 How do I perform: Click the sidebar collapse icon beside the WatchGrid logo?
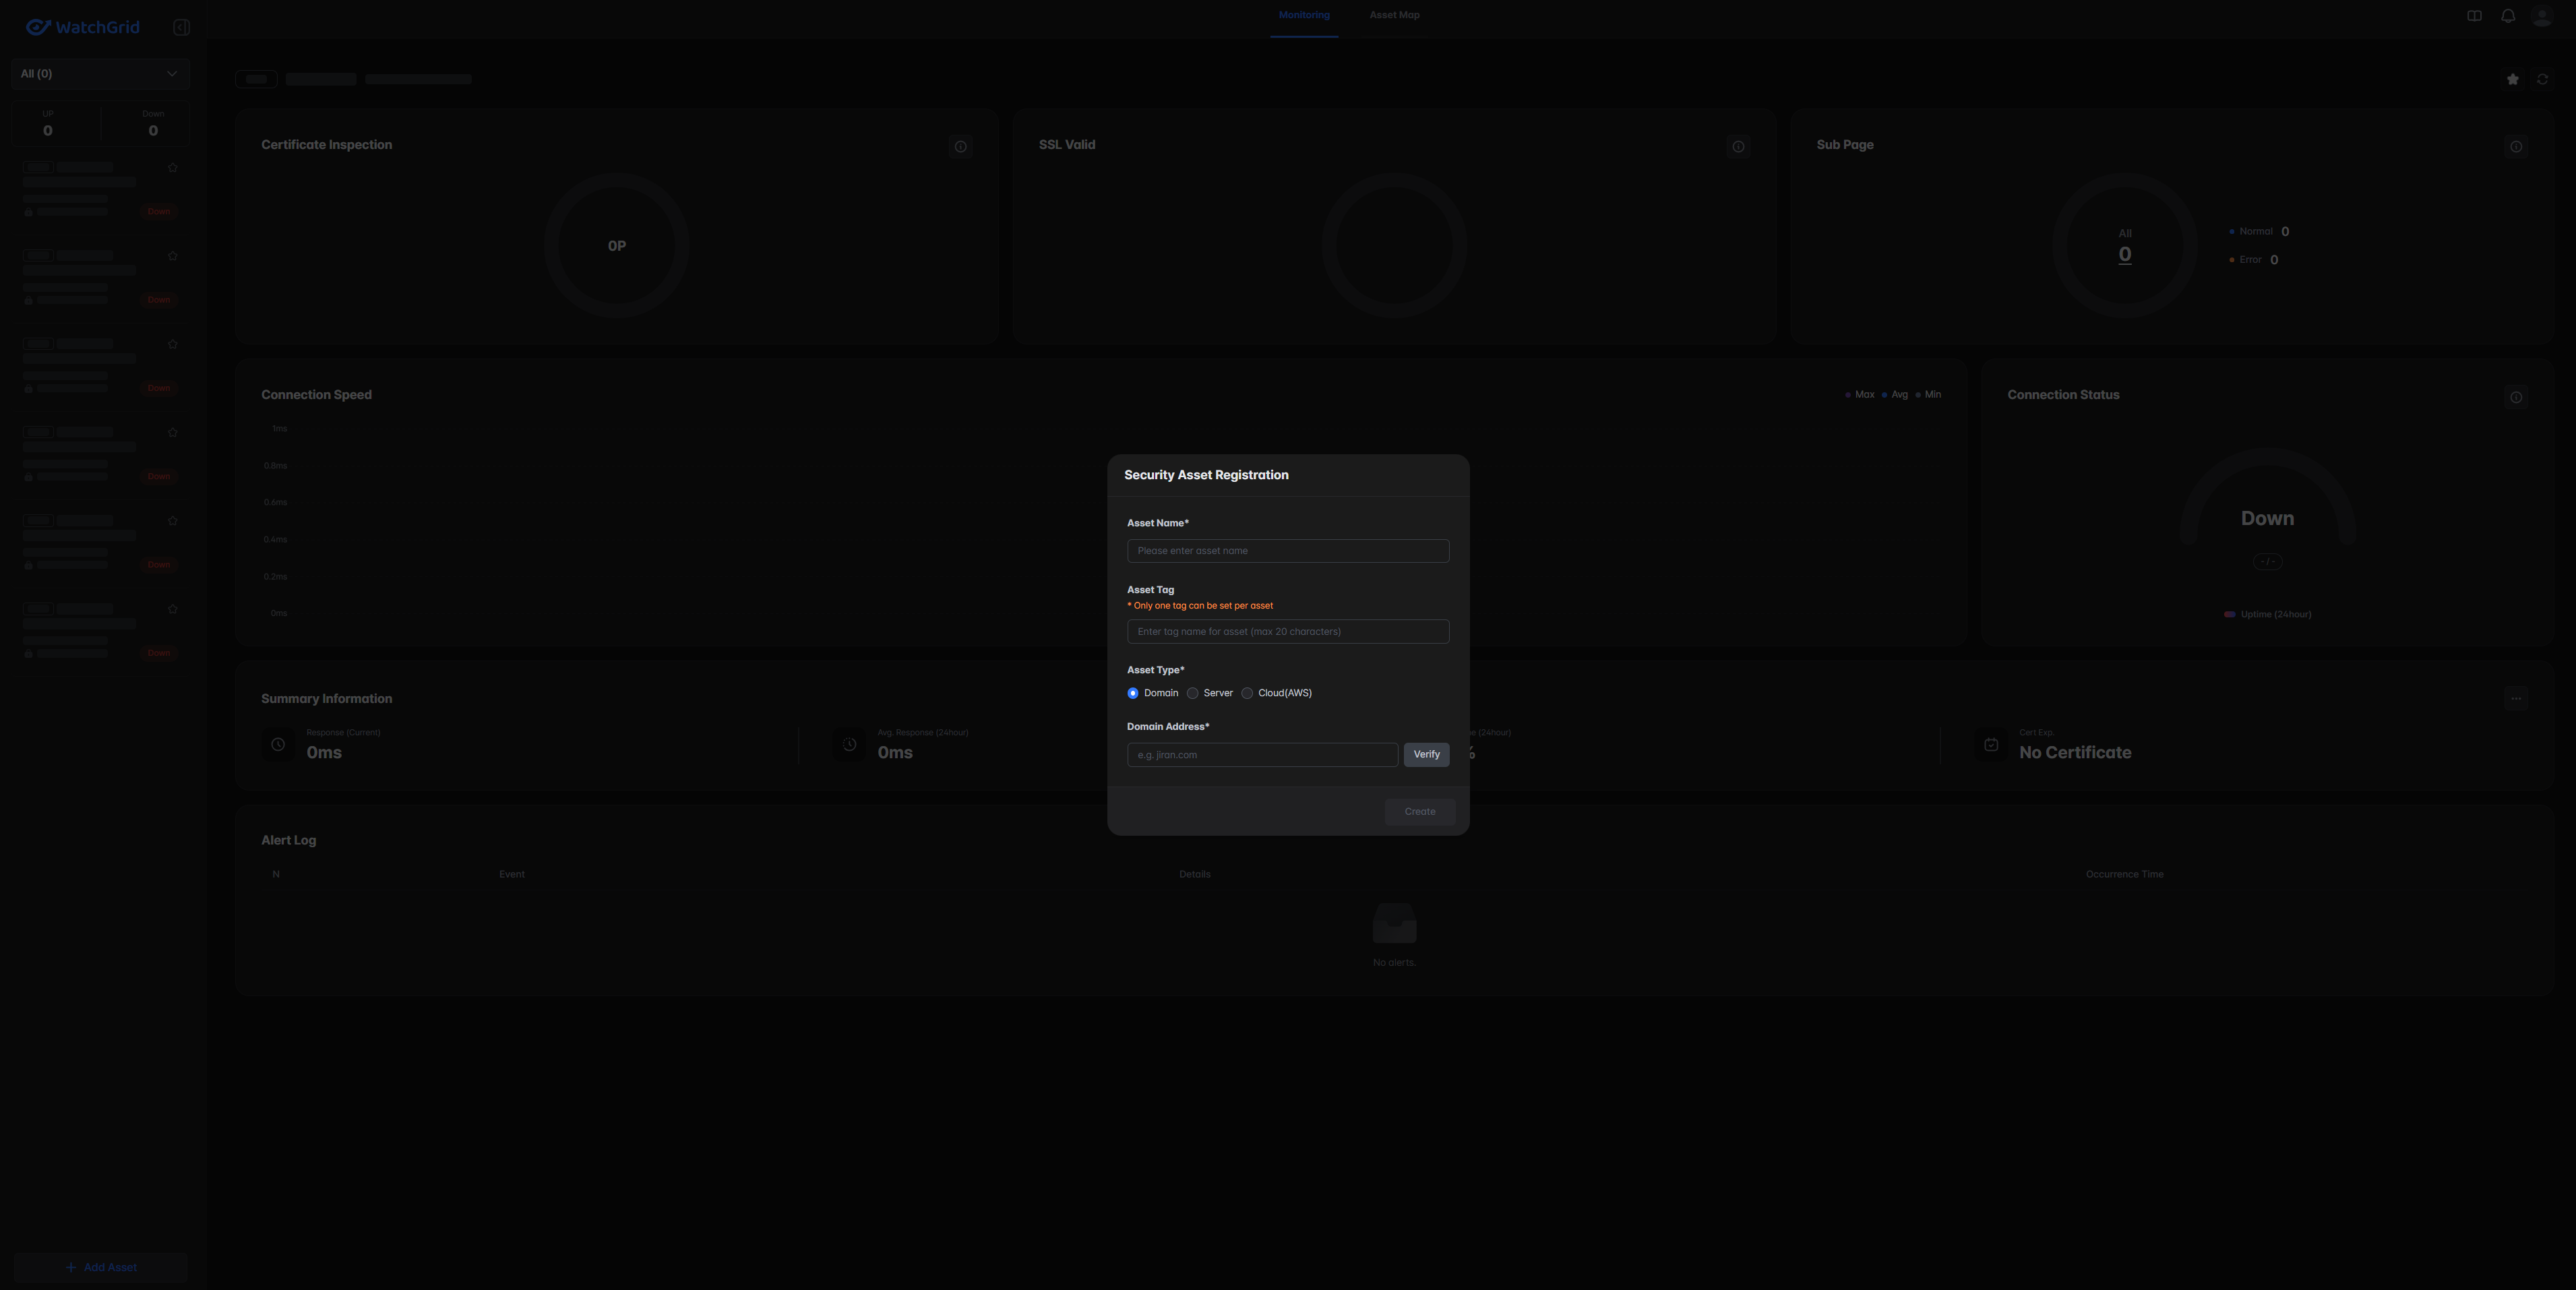click(181, 27)
